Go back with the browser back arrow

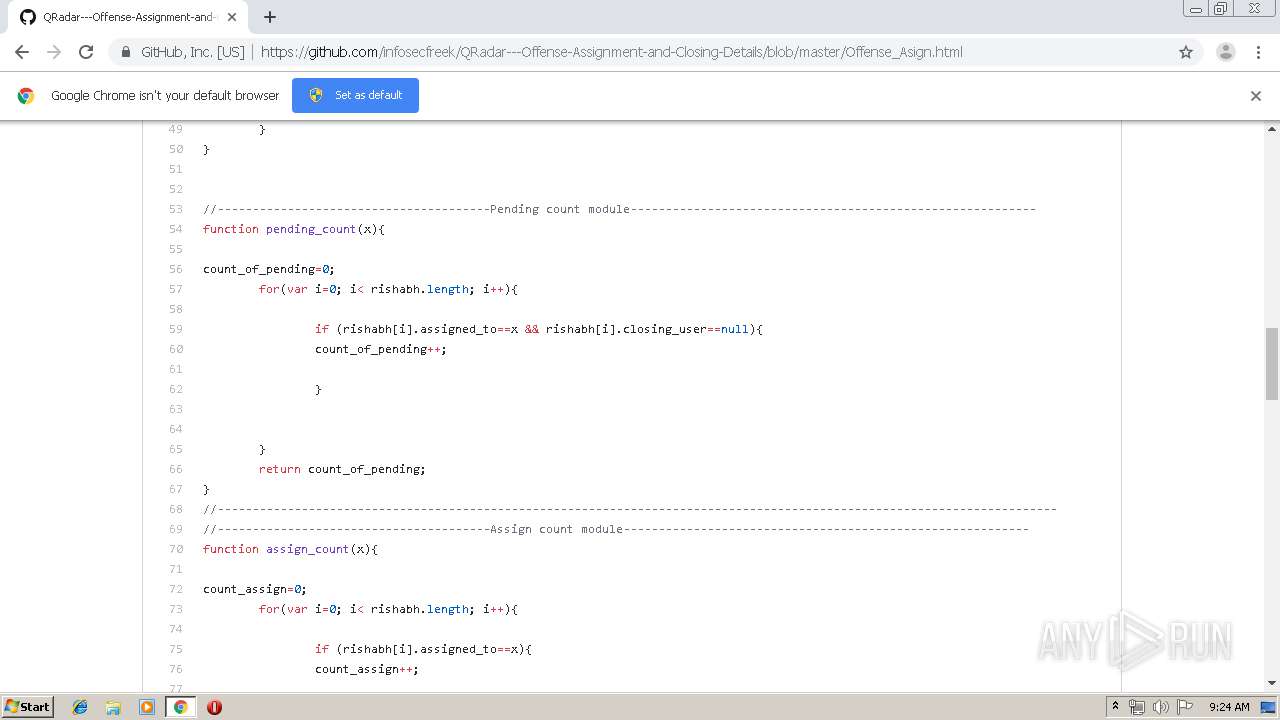(x=22, y=52)
